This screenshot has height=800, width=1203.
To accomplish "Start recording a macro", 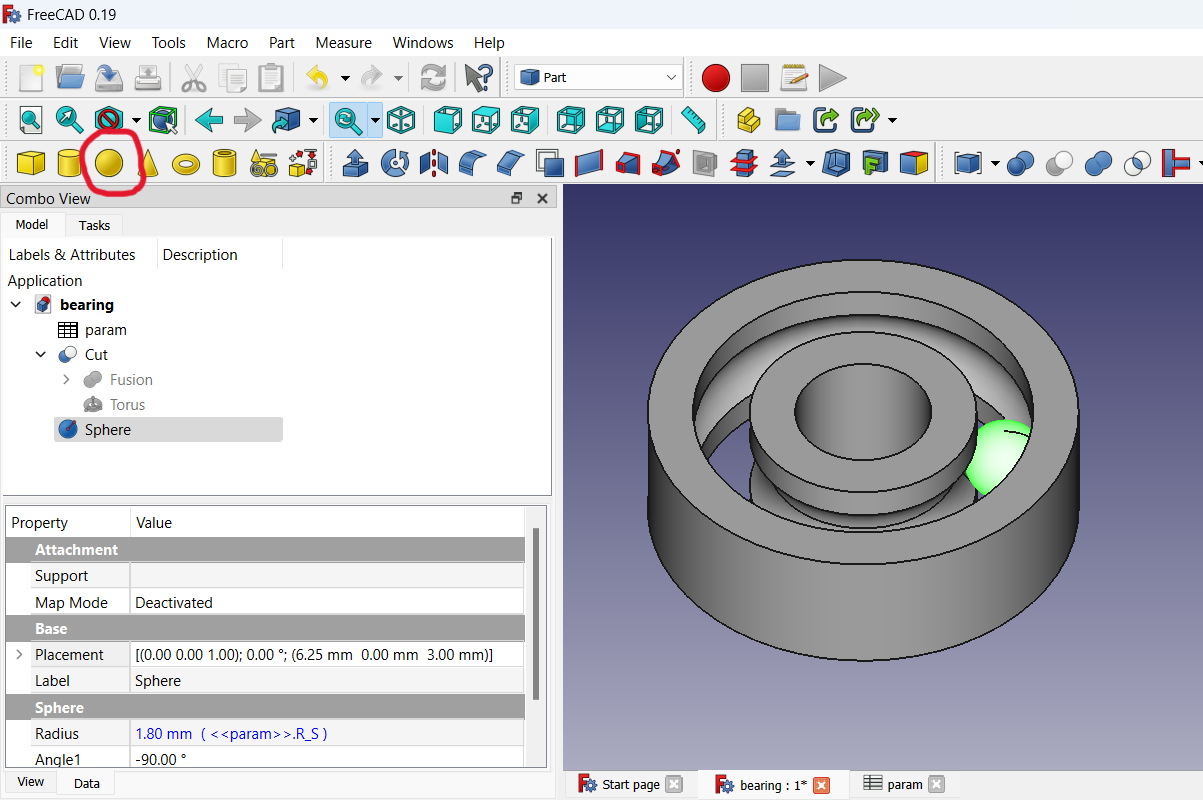I will [x=715, y=77].
